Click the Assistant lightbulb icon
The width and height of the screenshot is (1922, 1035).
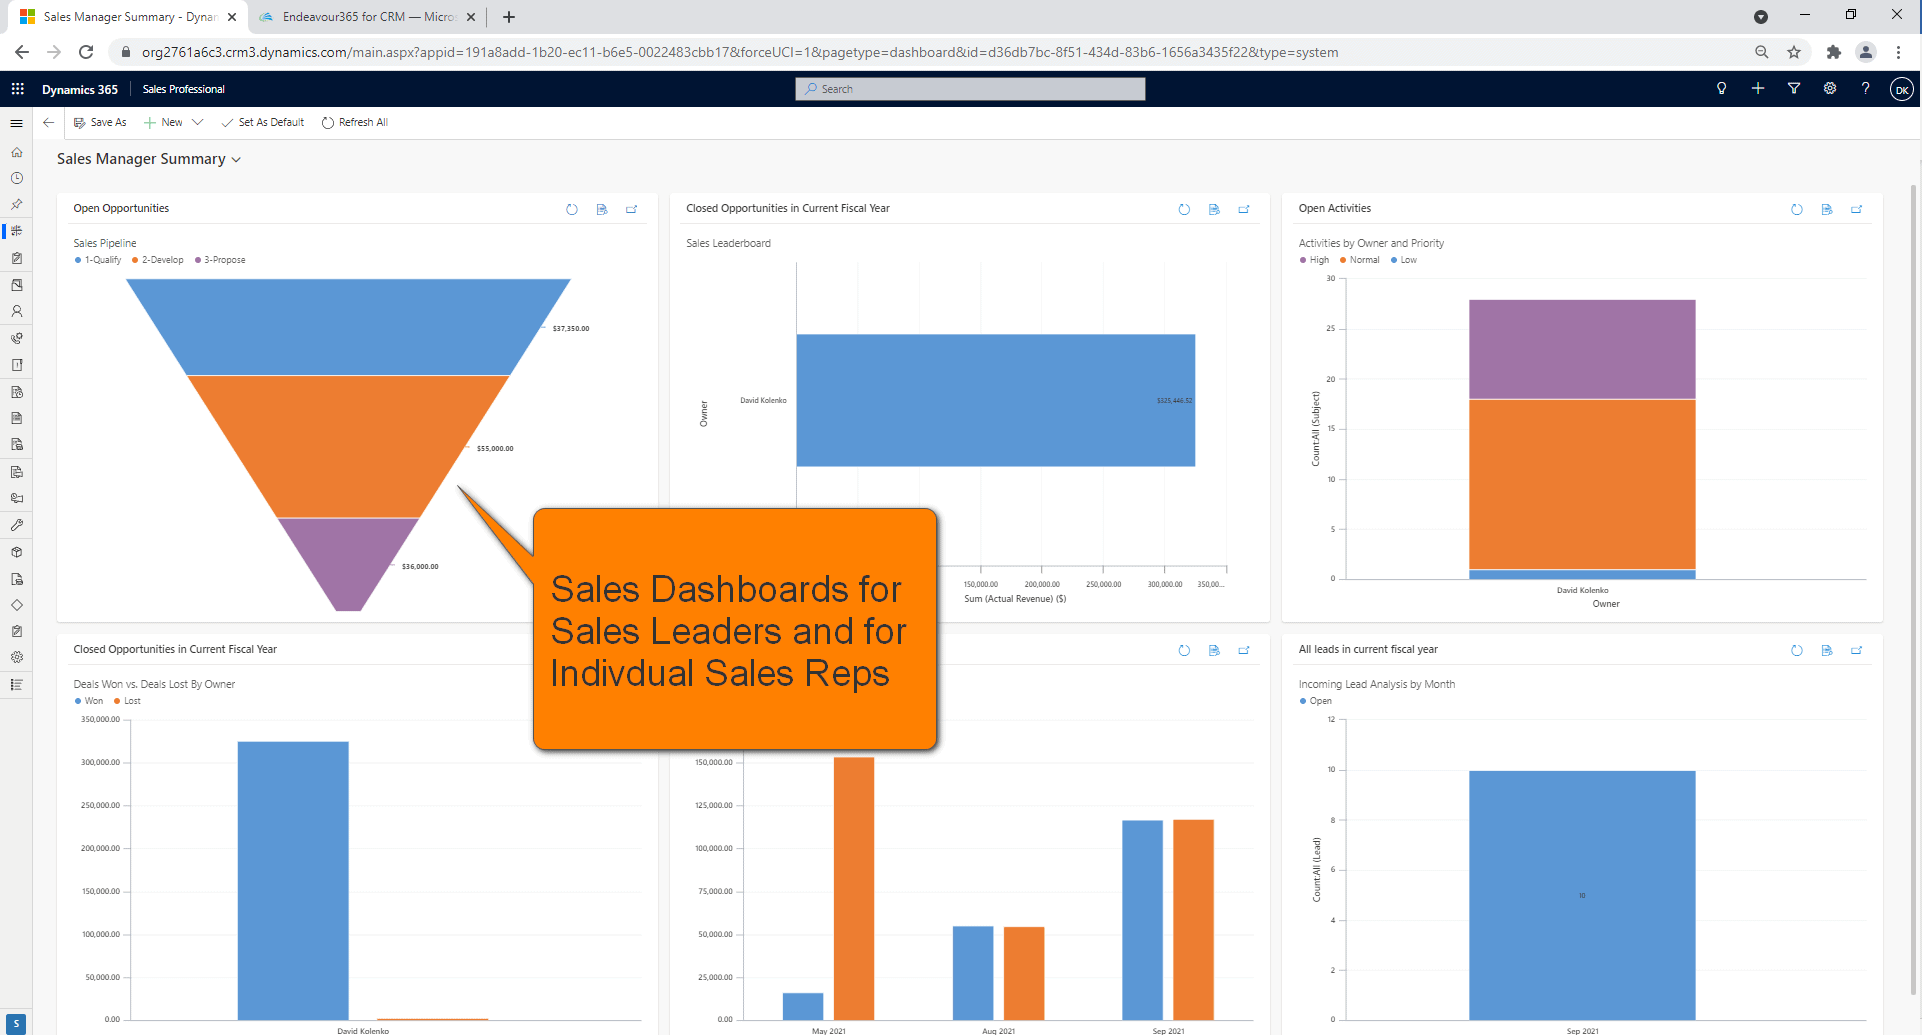1721,89
